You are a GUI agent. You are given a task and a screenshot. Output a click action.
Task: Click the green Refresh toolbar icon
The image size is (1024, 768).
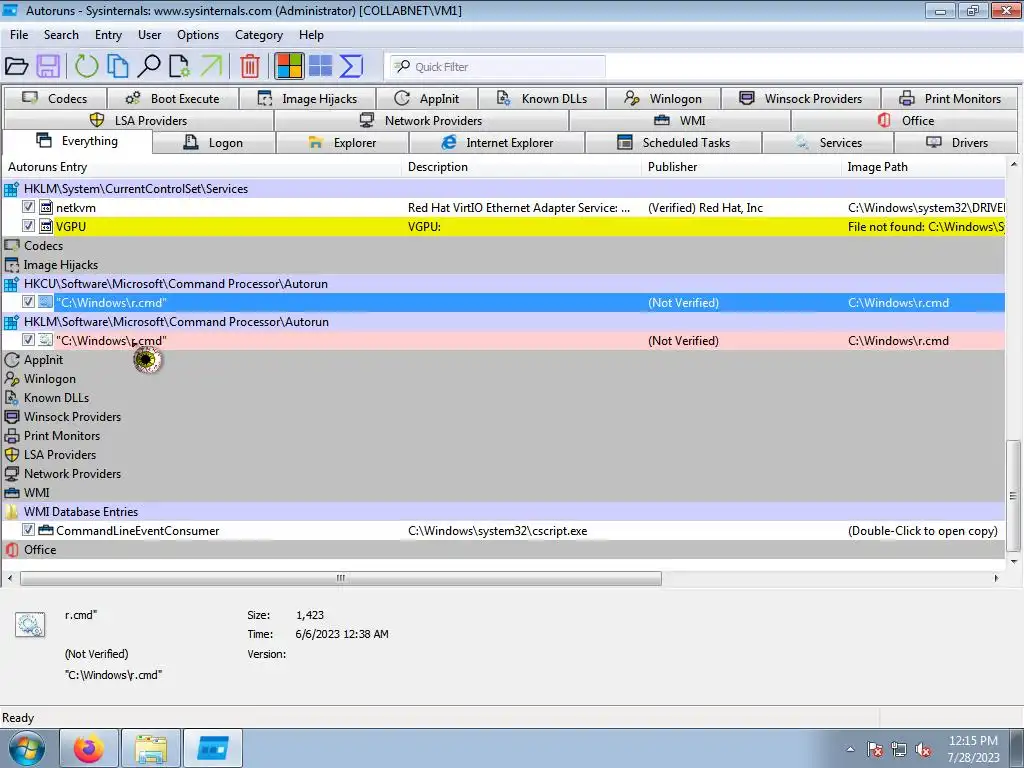[x=86, y=66]
